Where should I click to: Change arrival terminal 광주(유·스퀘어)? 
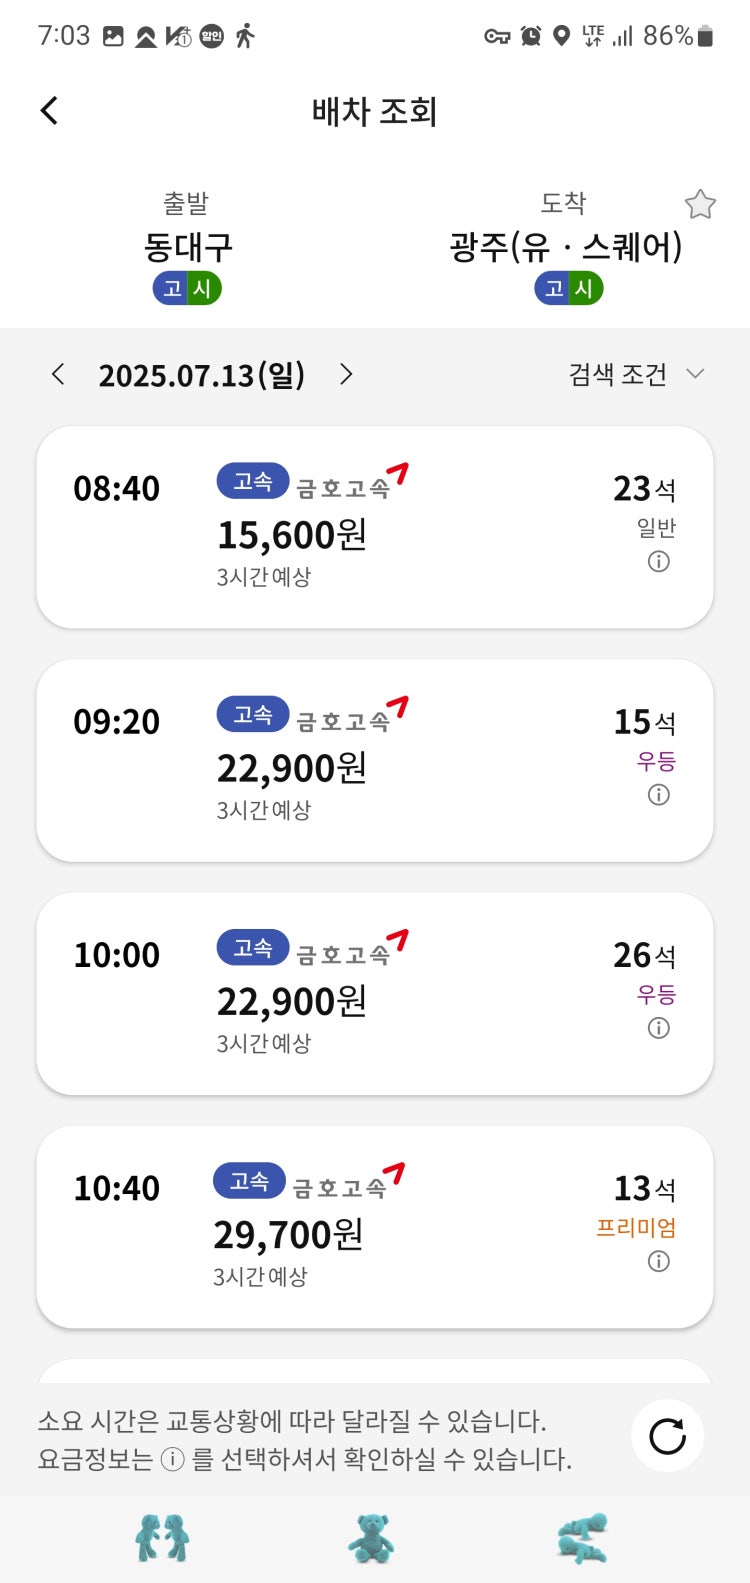coord(566,246)
